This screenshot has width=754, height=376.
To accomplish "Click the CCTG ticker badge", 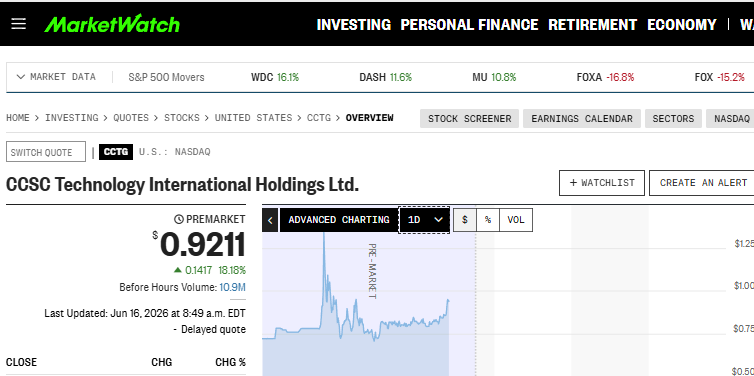I will [116, 152].
